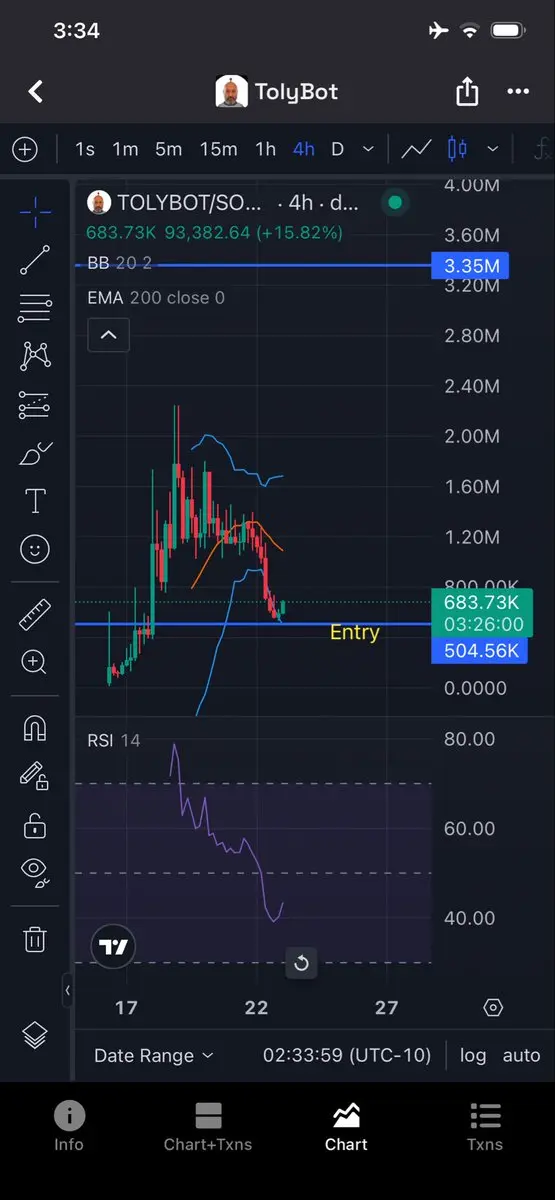Click the TradingView logo badge
The height and width of the screenshot is (1200, 555).
tap(114, 947)
